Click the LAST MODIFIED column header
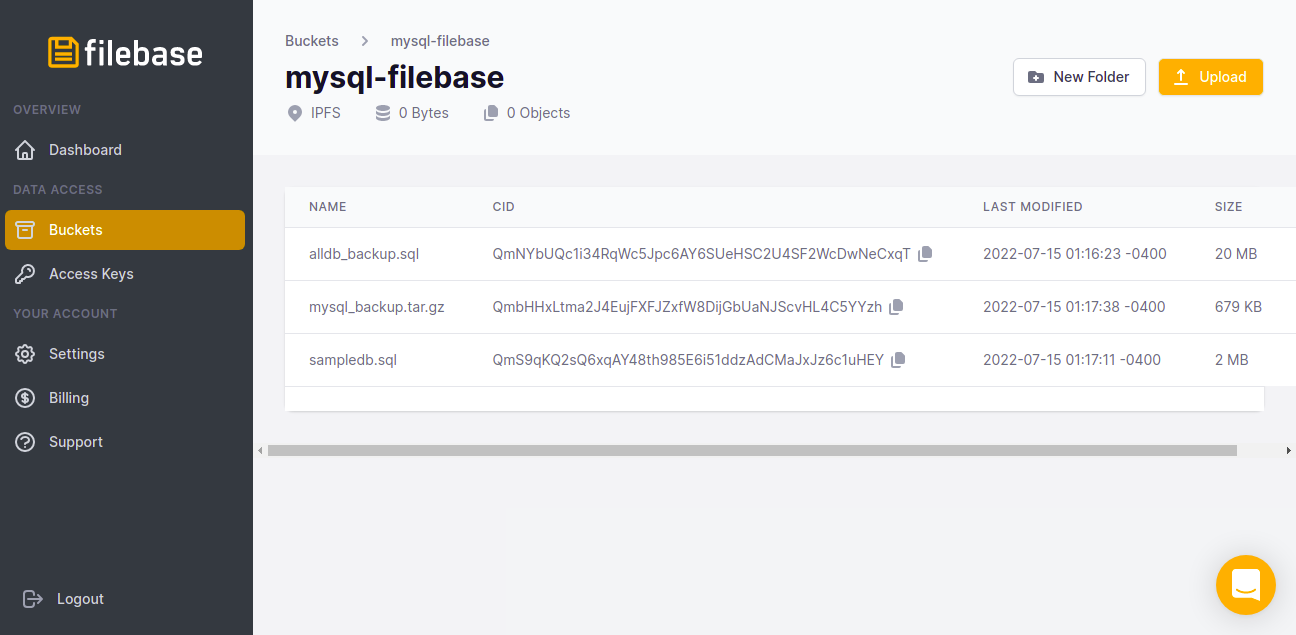This screenshot has width=1296, height=635. coord(1033,207)
